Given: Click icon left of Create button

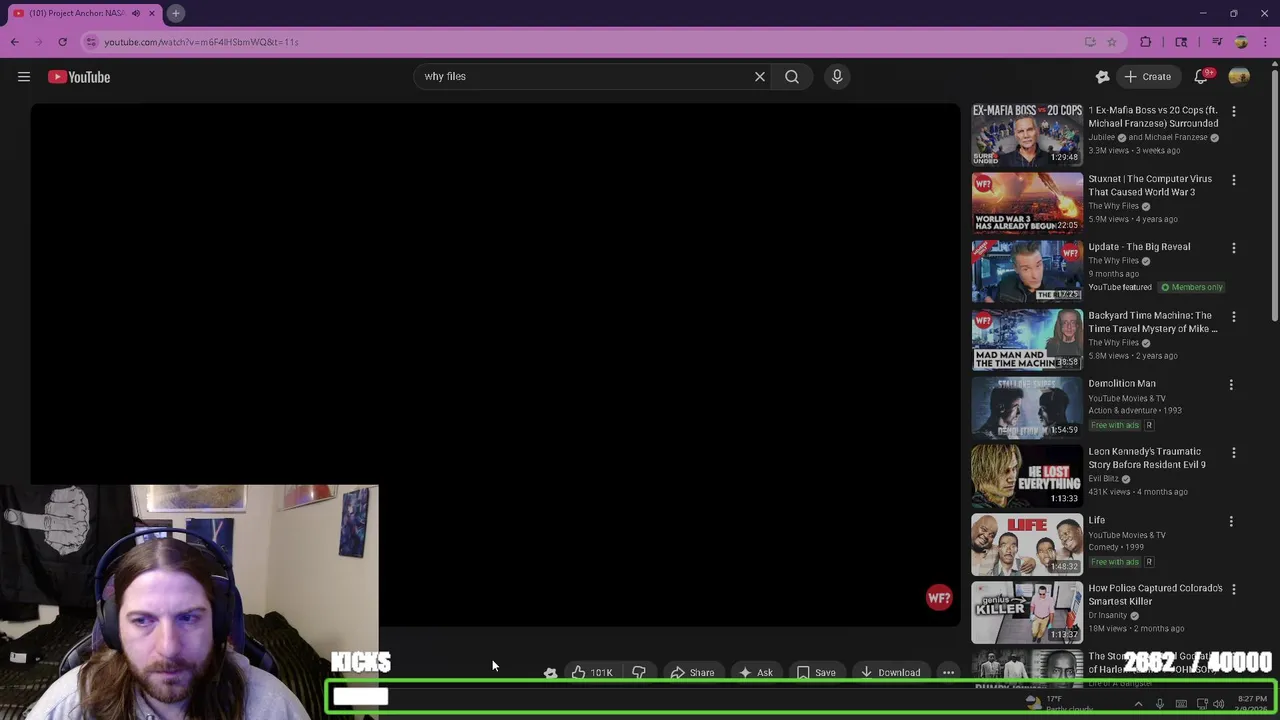Looking at the screenshot, I should click(1102, 77).
